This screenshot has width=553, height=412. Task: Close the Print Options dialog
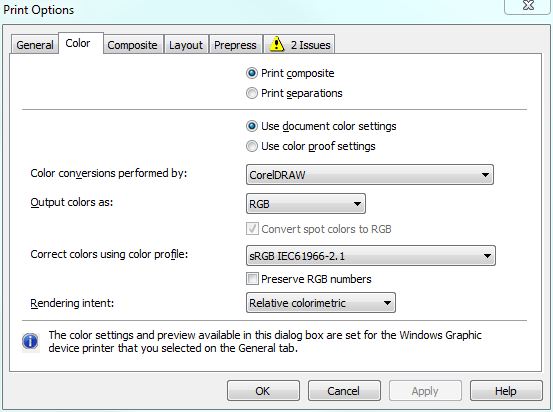(x=528, y=6)
